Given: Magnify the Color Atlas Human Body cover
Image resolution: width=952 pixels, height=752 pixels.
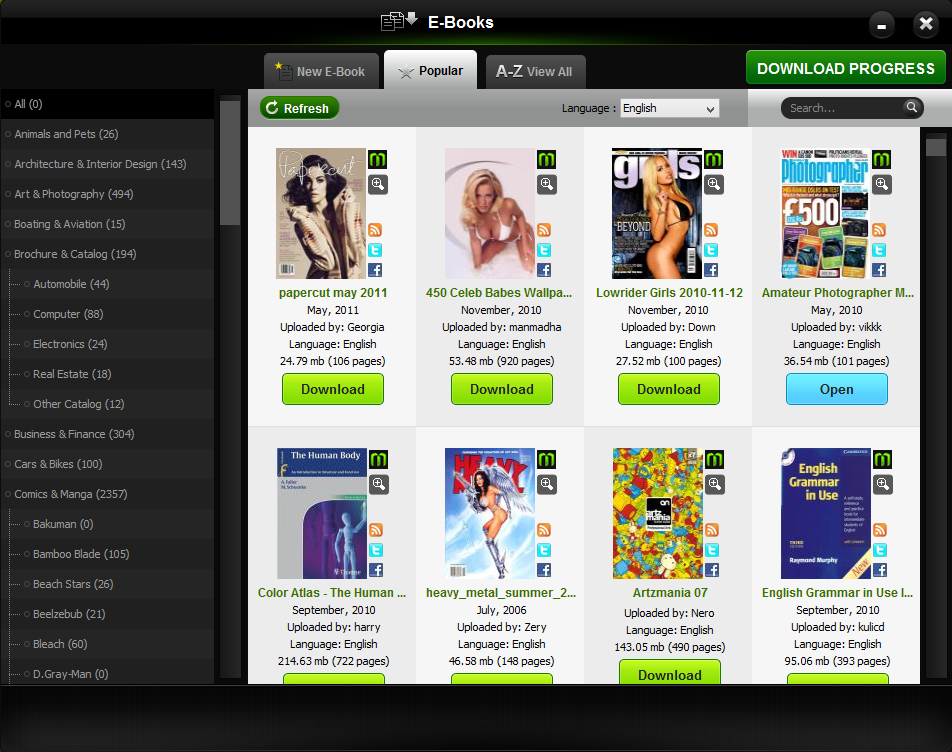Looking at the screenshot, I should tap(379, 484).
